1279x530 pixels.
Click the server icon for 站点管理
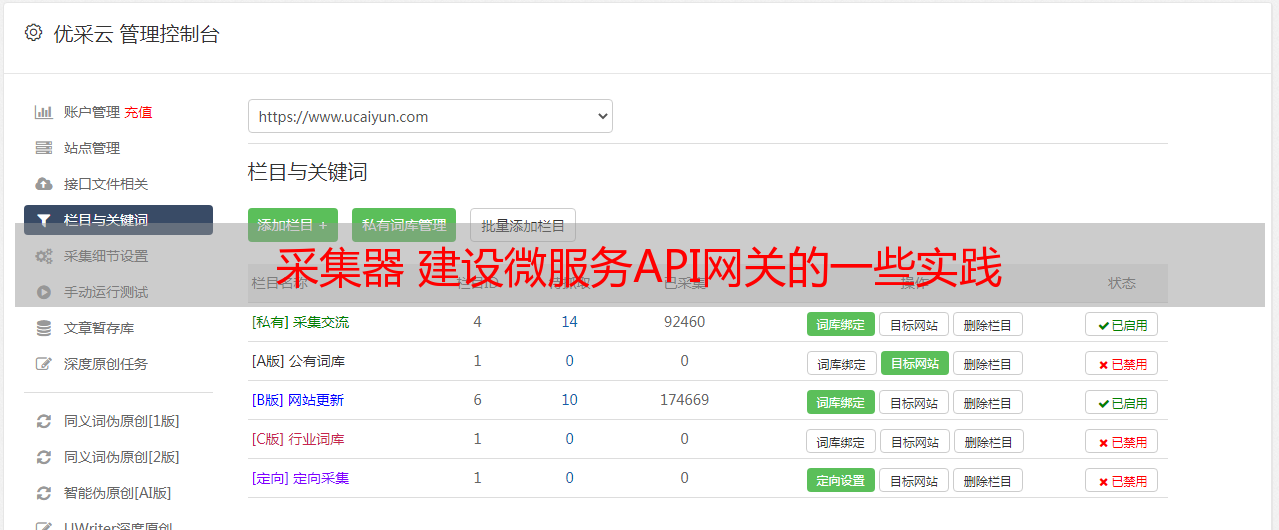point(44,148)
